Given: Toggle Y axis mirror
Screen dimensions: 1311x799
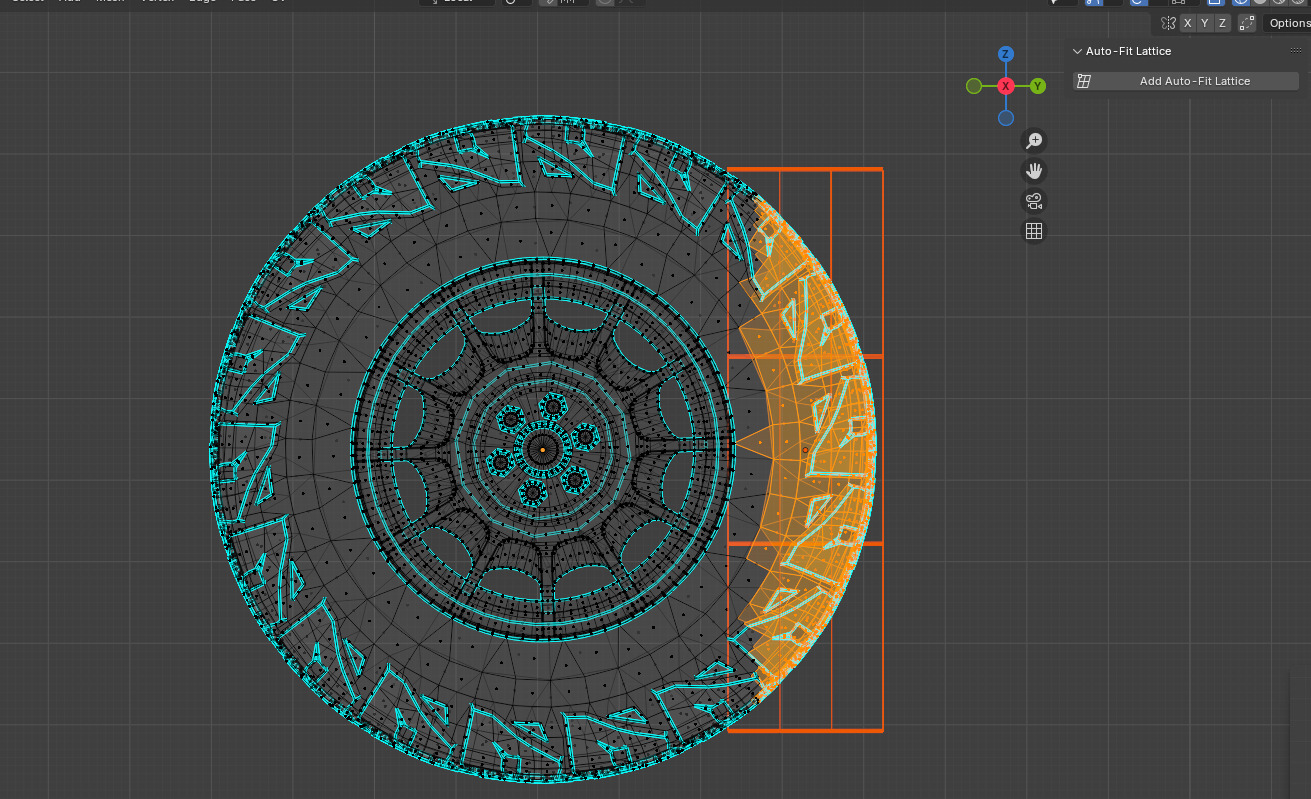Looking at the screenshot, I should click(x=1204, y=23).
